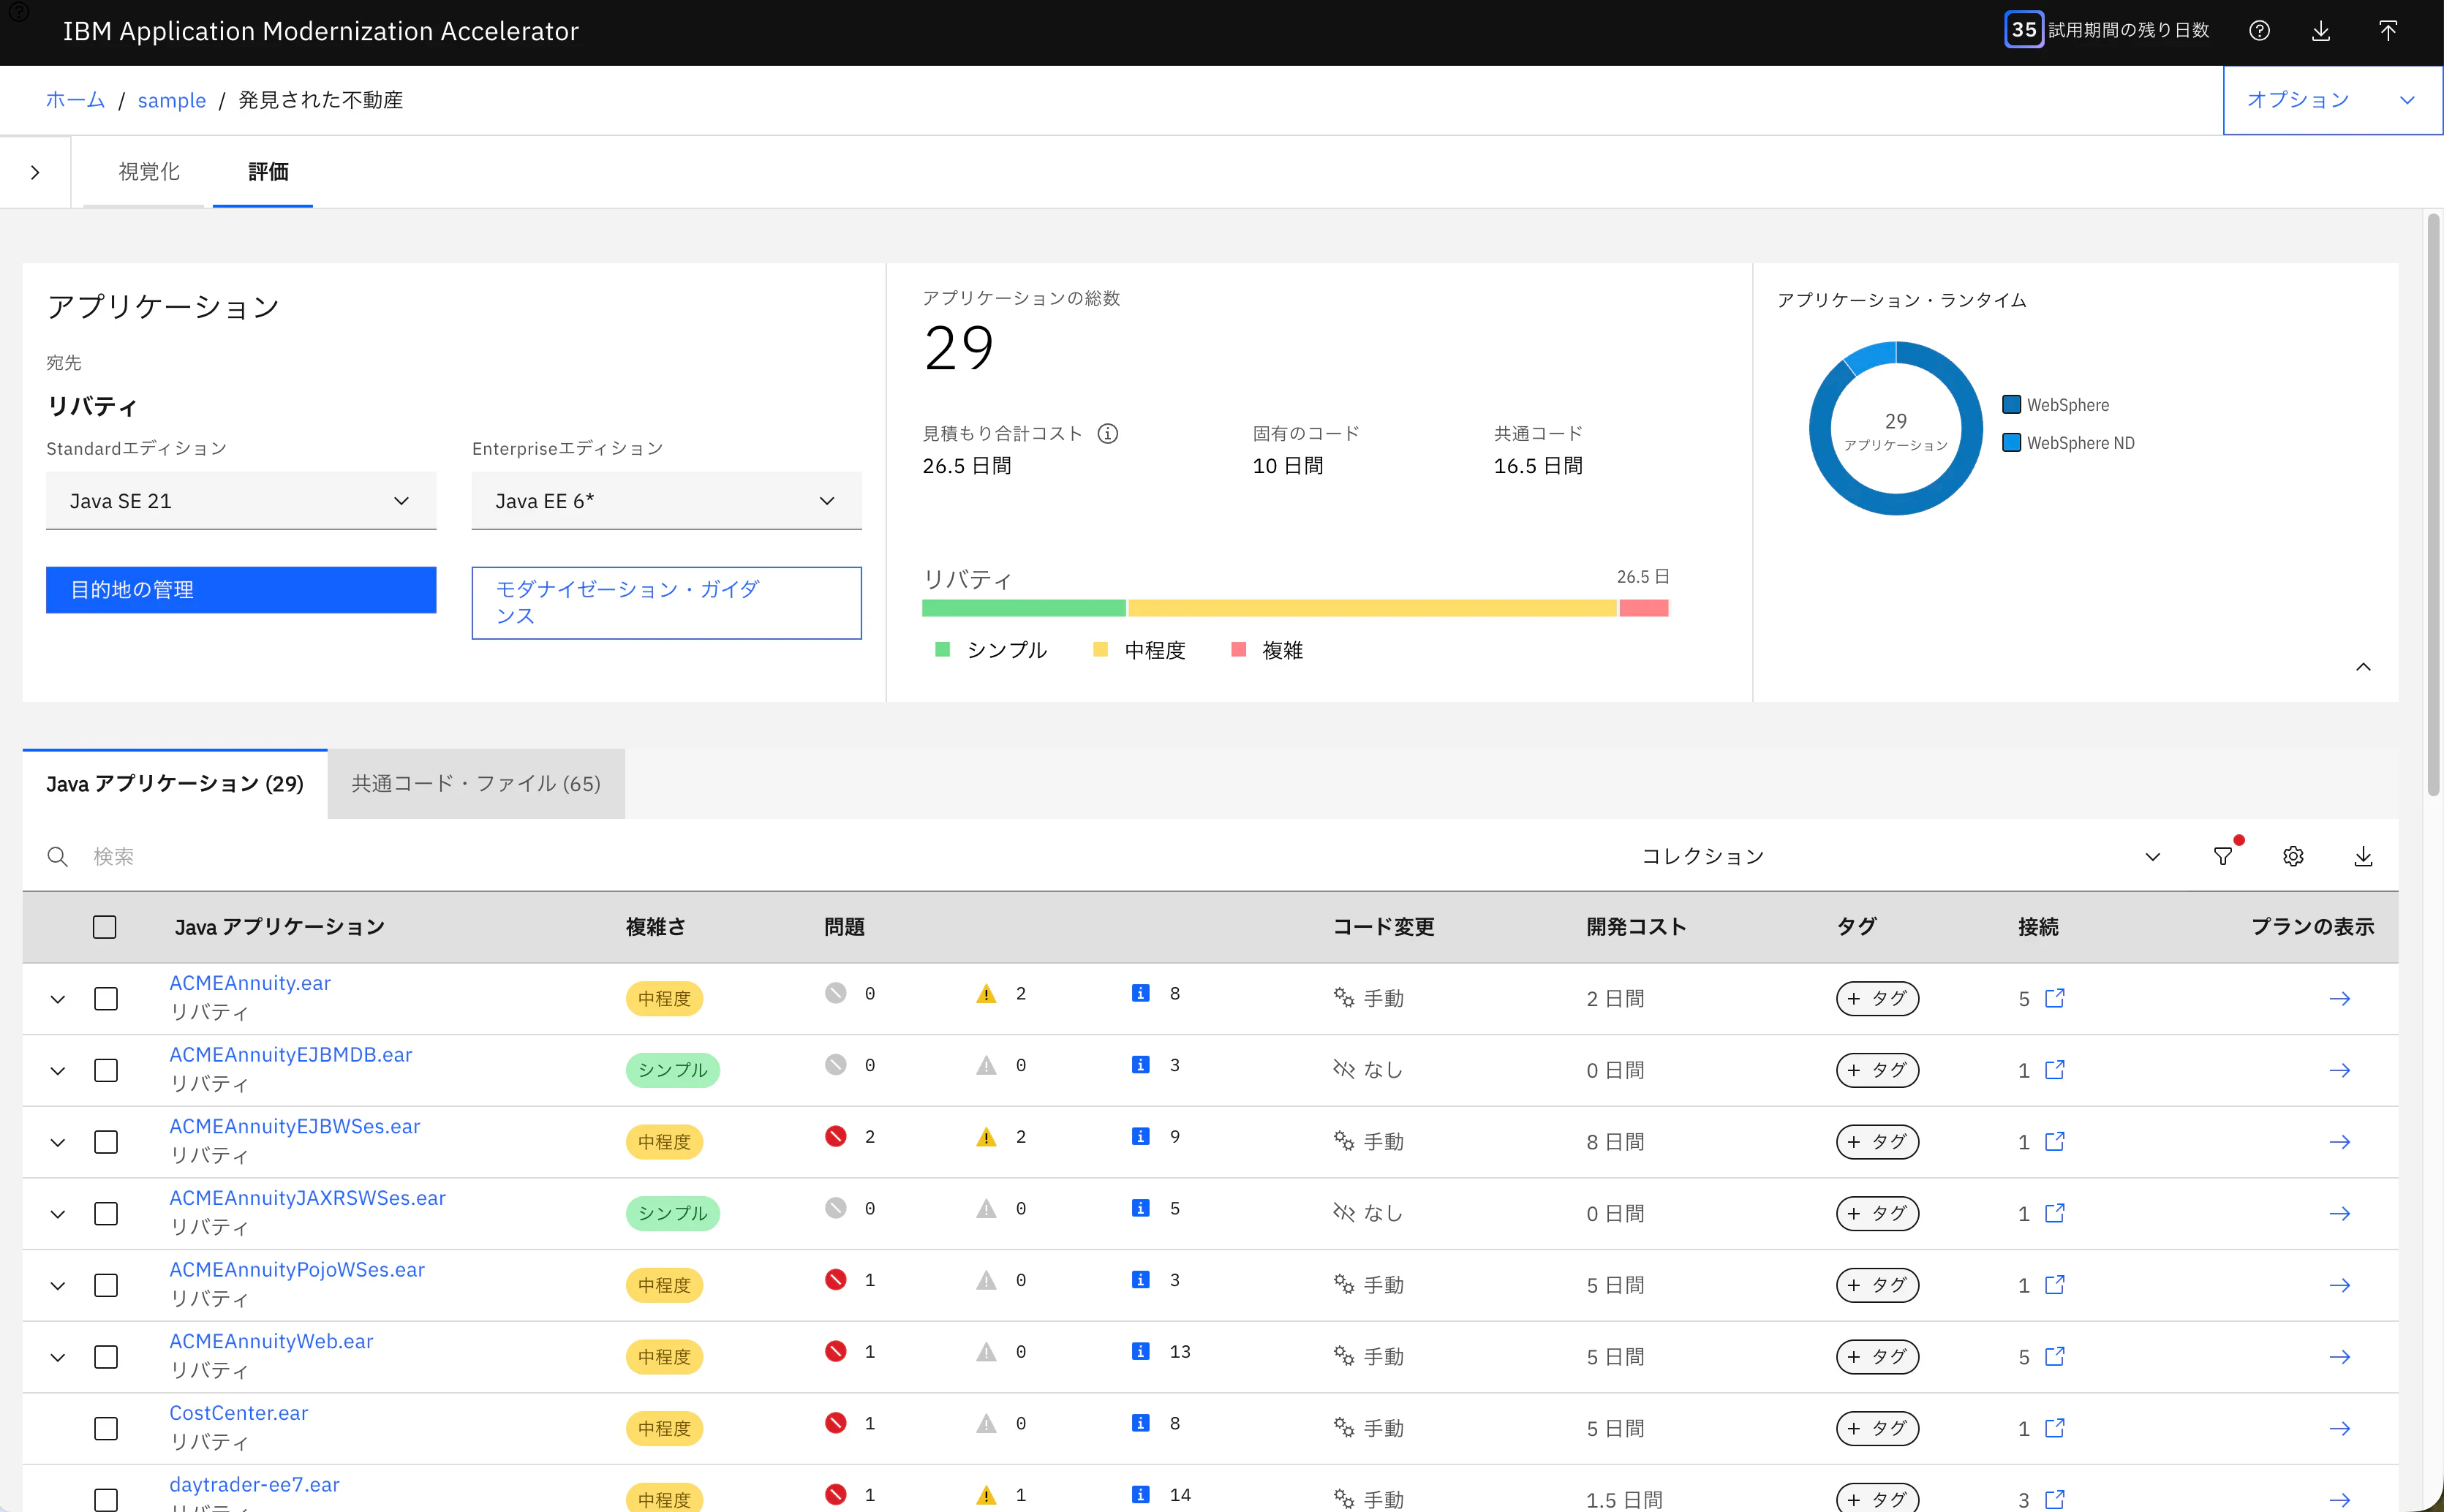This screenshot has height=1512, width=2444.
Task: Open table column settings gear
Action: 2293,856
